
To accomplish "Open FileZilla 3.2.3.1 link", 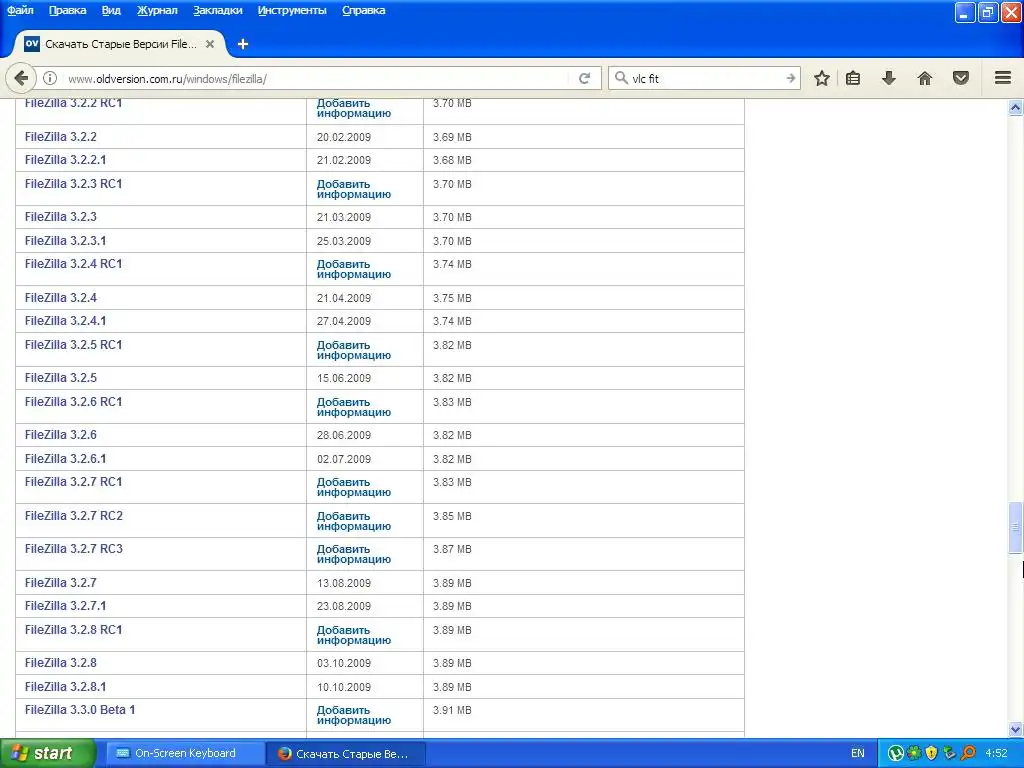I will [x=65, y=240].
